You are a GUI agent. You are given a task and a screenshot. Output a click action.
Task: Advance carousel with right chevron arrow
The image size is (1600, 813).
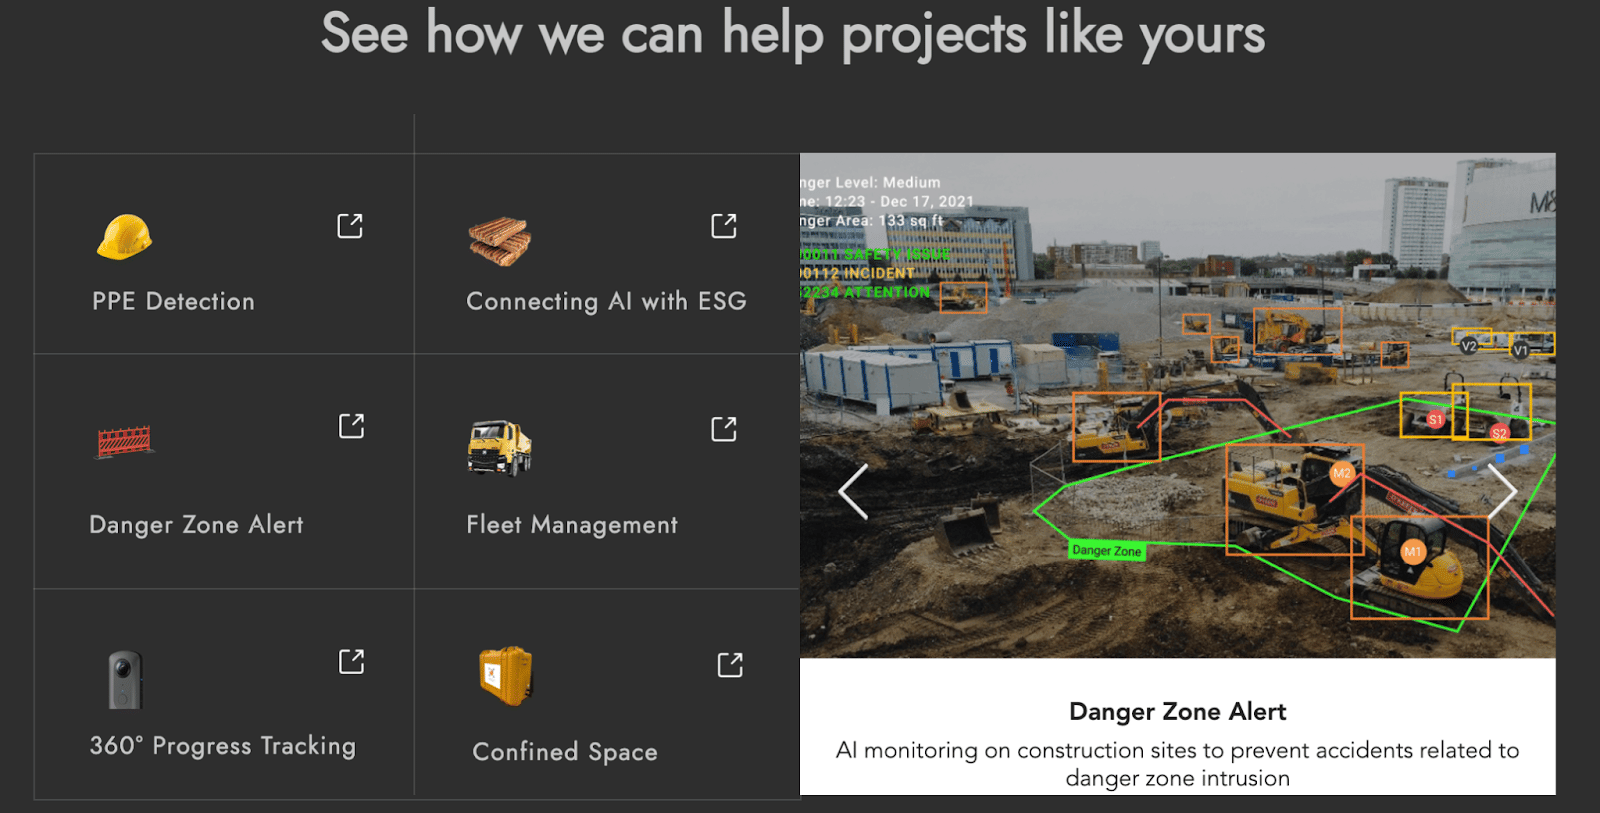1502,491
